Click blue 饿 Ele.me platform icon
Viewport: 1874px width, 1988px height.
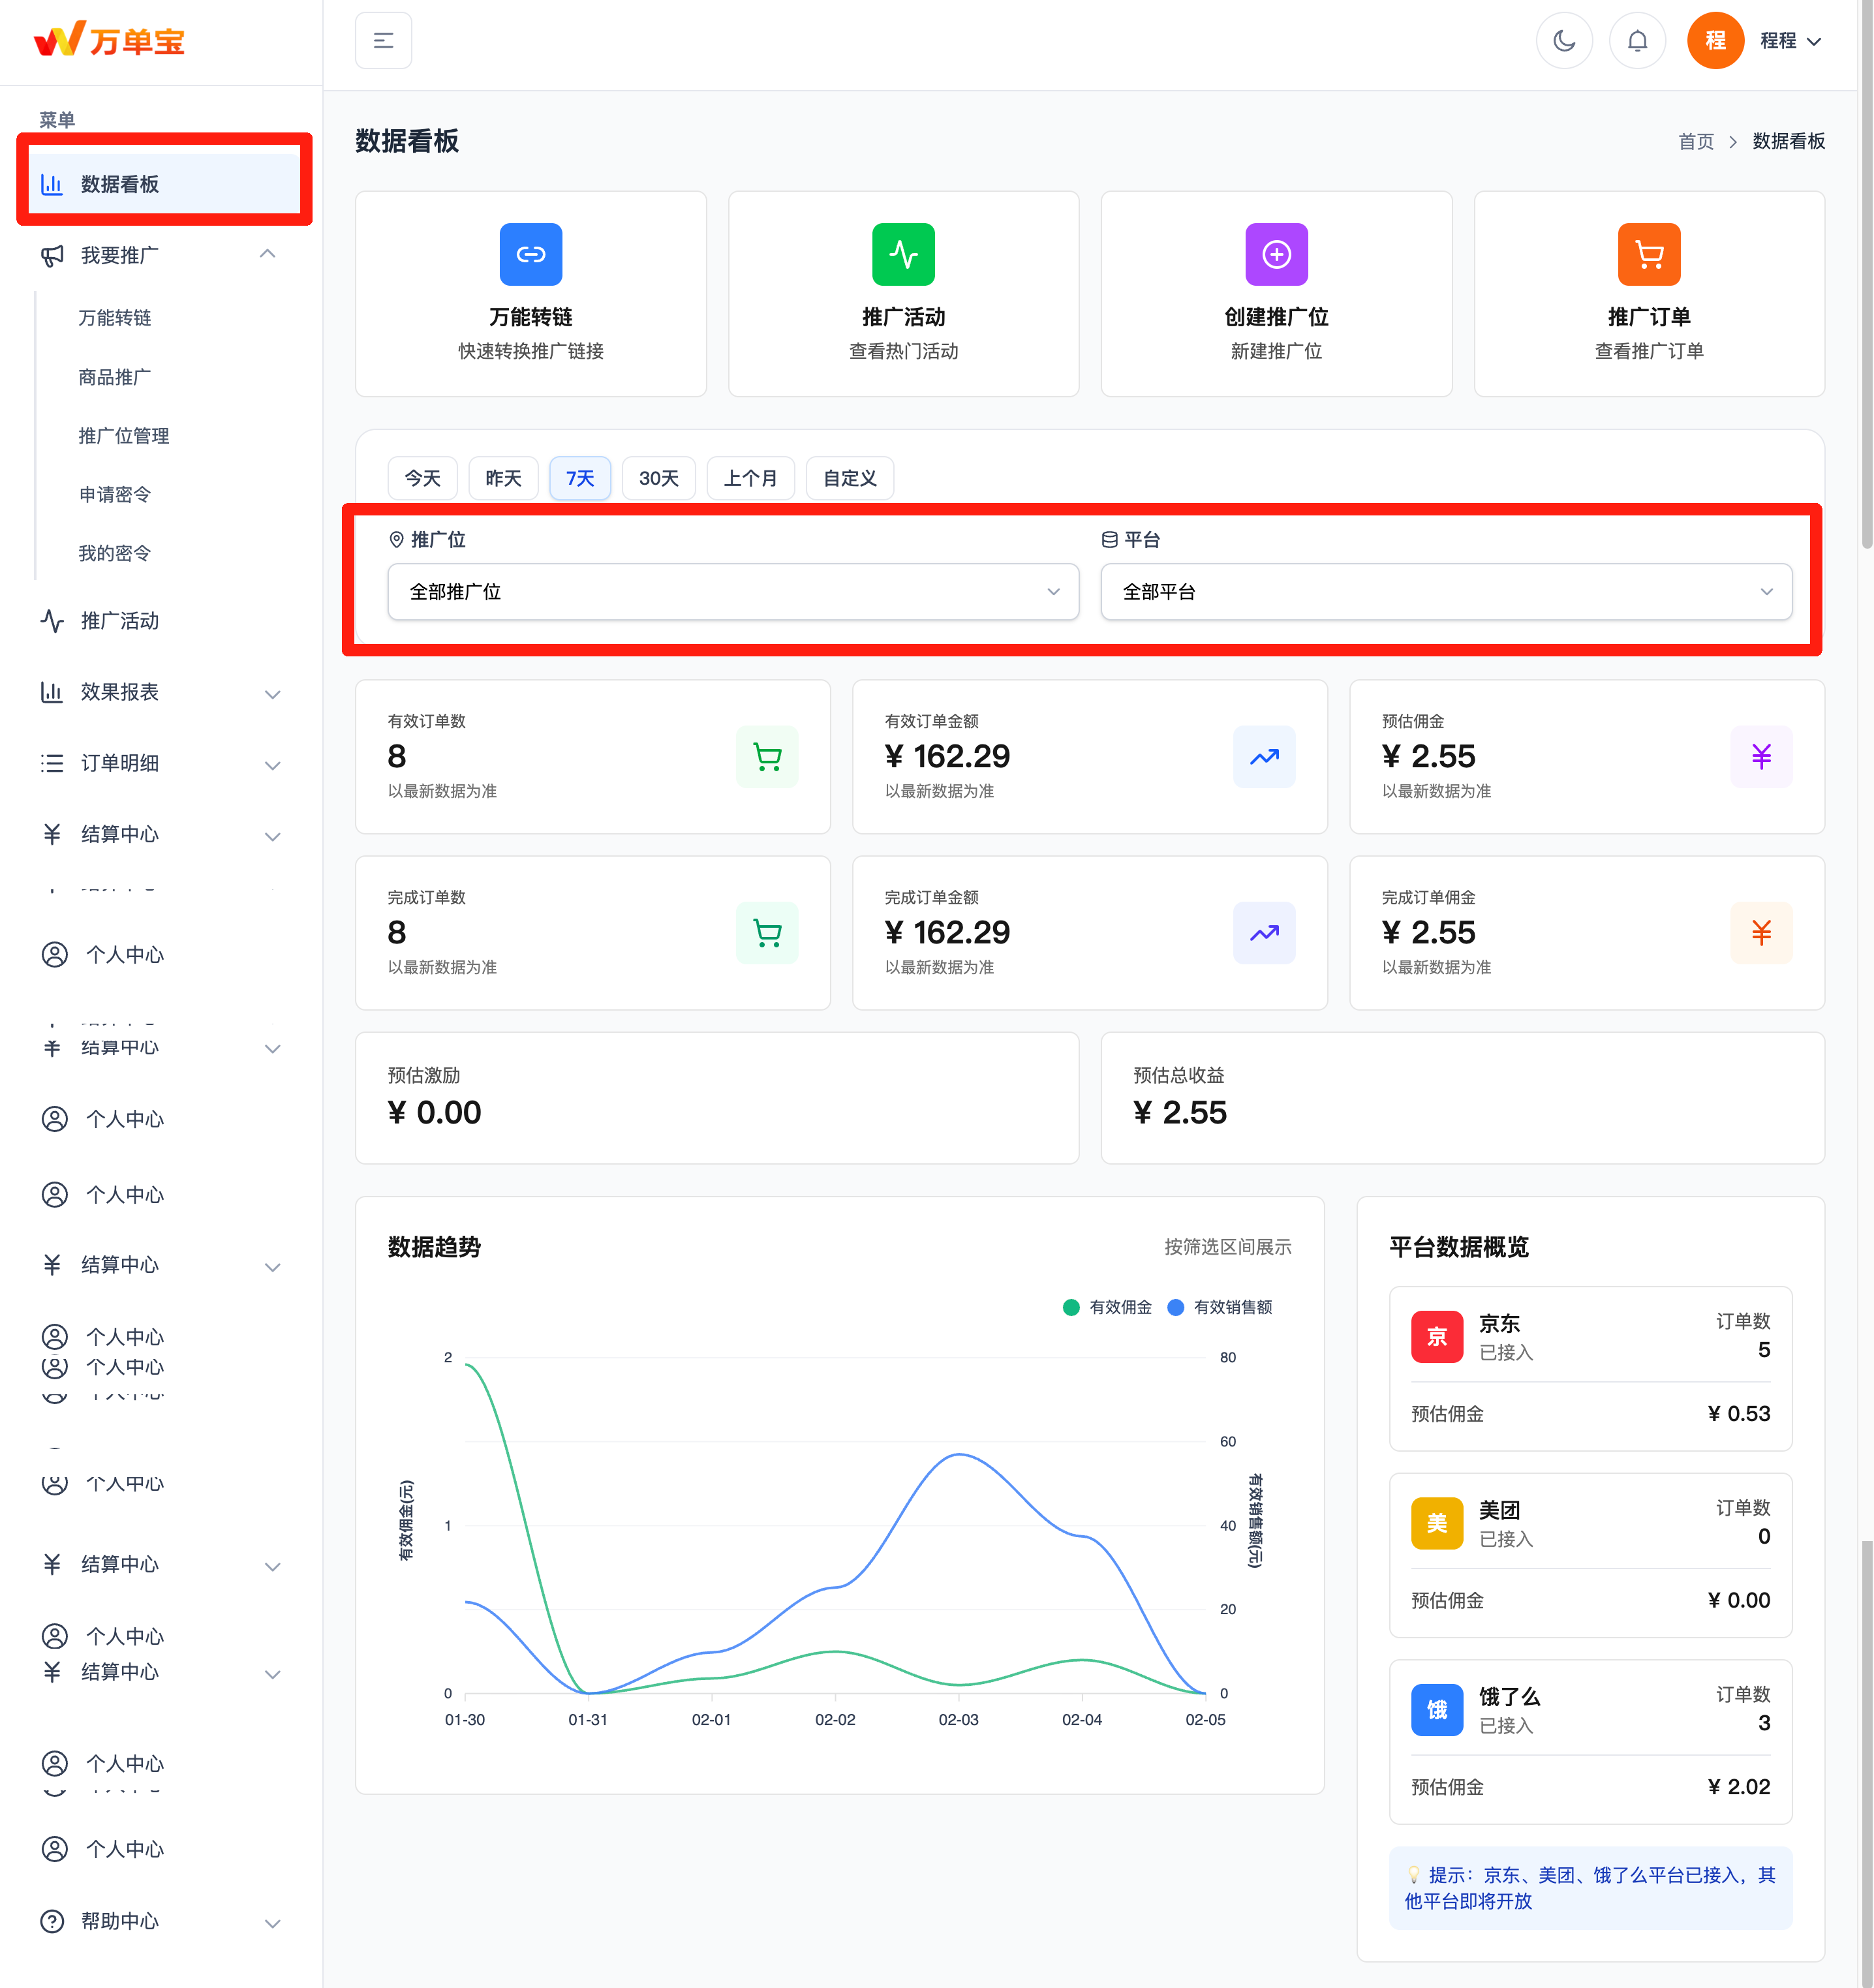coord(1437,1710)
